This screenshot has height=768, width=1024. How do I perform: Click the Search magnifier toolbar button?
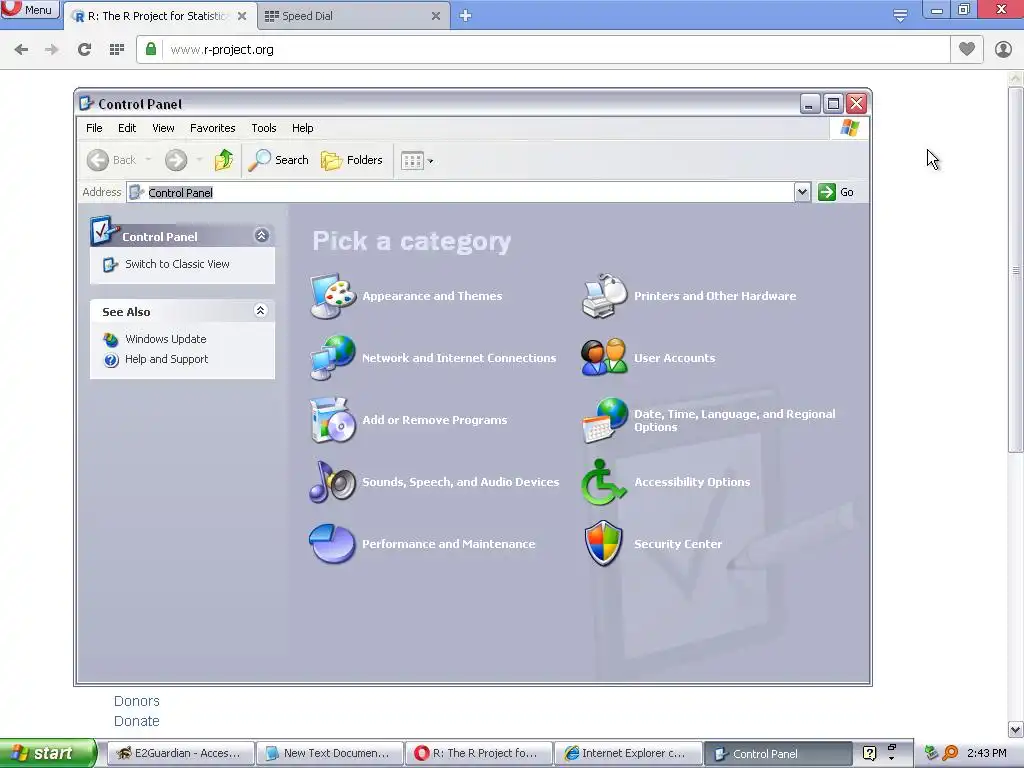click(x=279, y=160)
